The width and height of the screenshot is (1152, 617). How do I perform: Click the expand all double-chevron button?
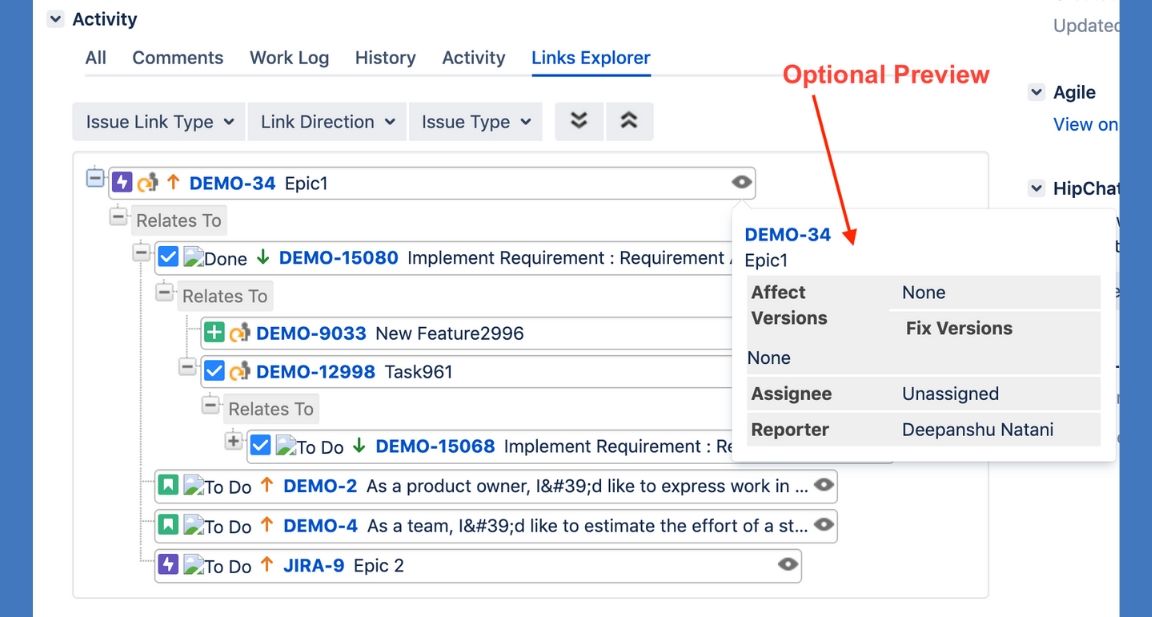pyautogui.click(x=579, y=121)
